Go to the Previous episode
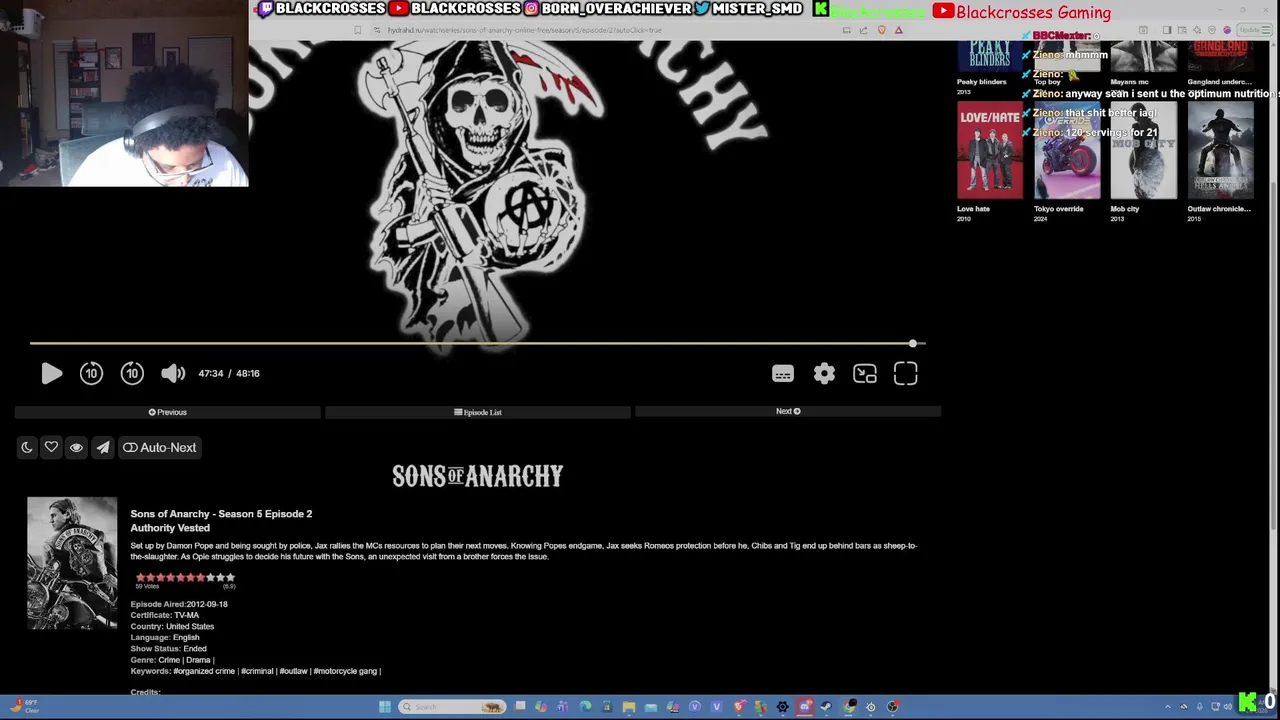This screenshot has width=1280, height=720. [x=168, y=412]
